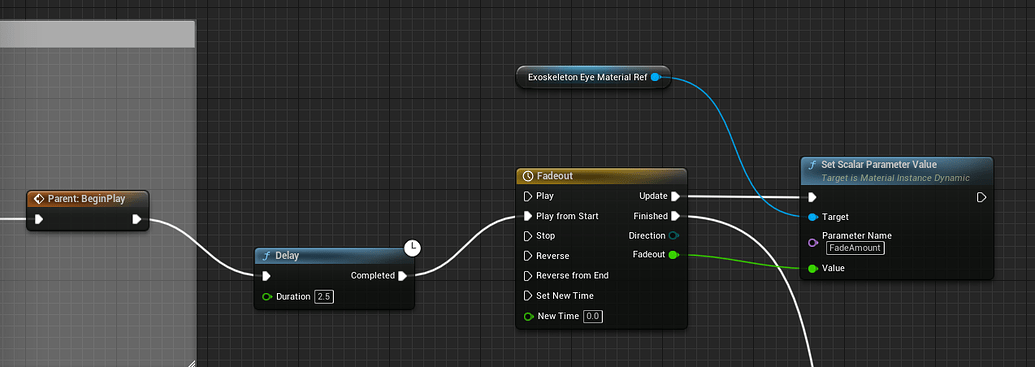Click the Fadeout Update output pin
The width and height of the screenshot is (1035, 367).
675,196
